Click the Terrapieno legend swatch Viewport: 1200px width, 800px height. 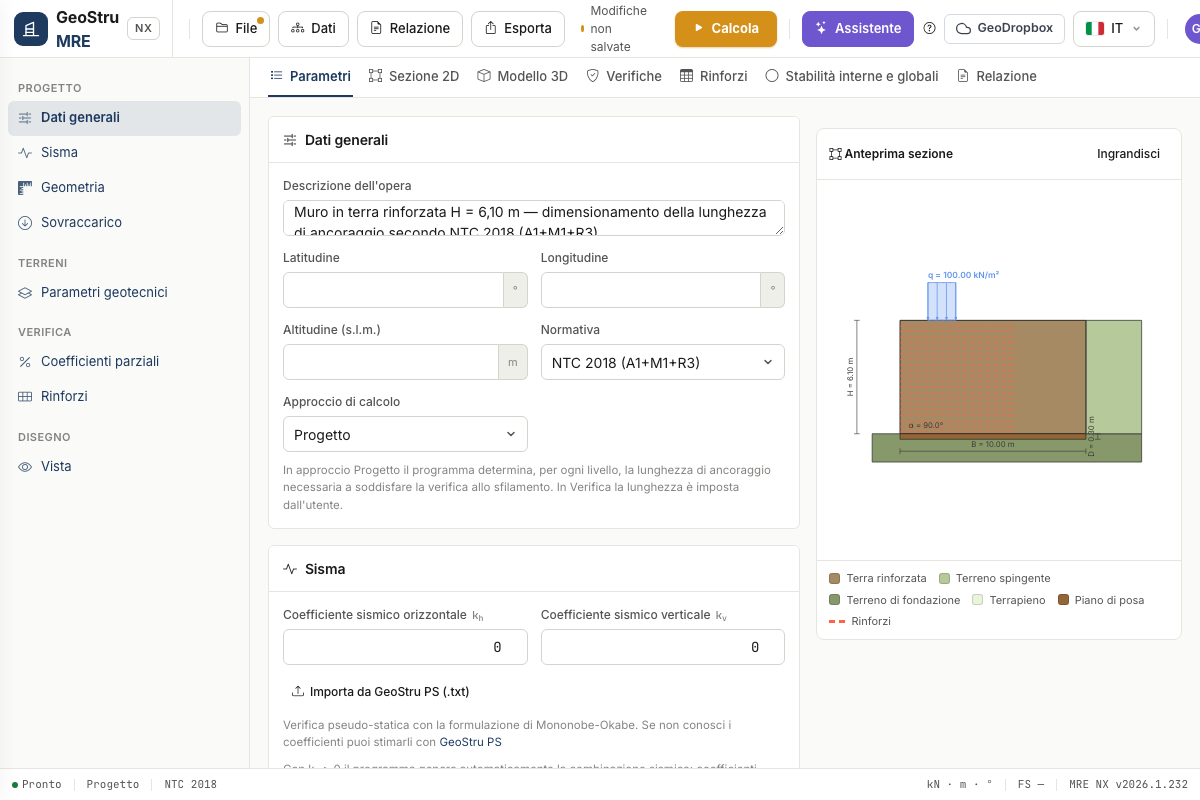click(x=978, y=600)
